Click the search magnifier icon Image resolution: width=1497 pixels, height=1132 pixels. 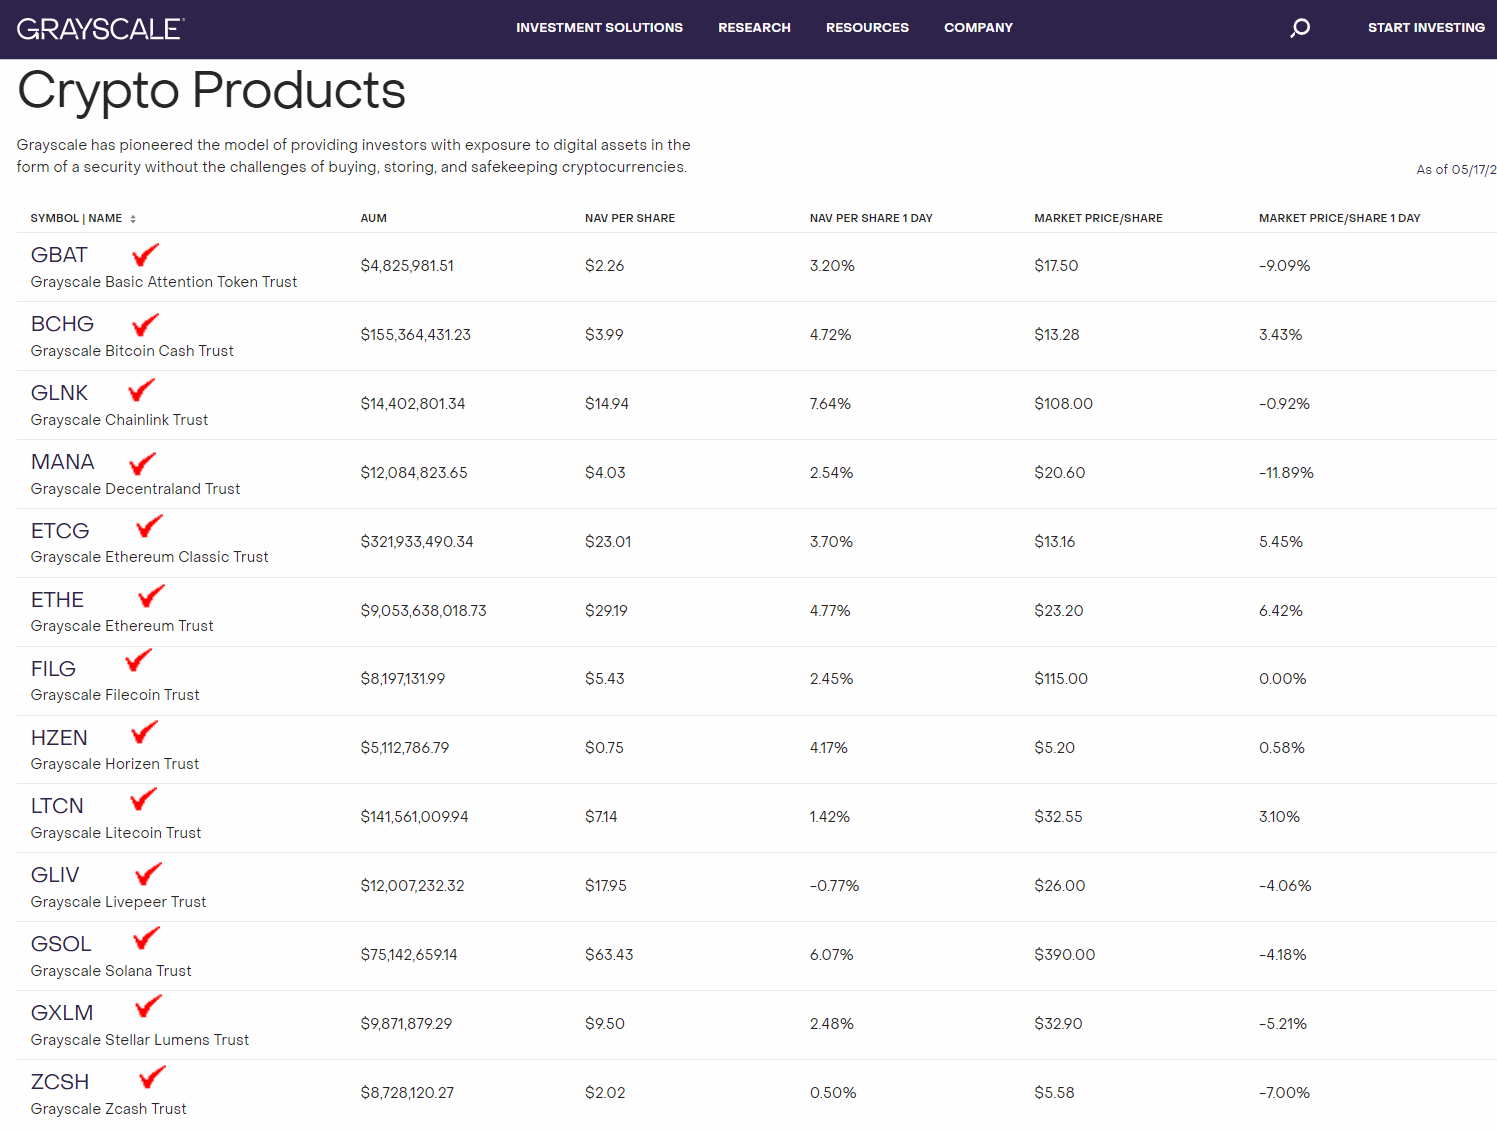[1299, 28]
